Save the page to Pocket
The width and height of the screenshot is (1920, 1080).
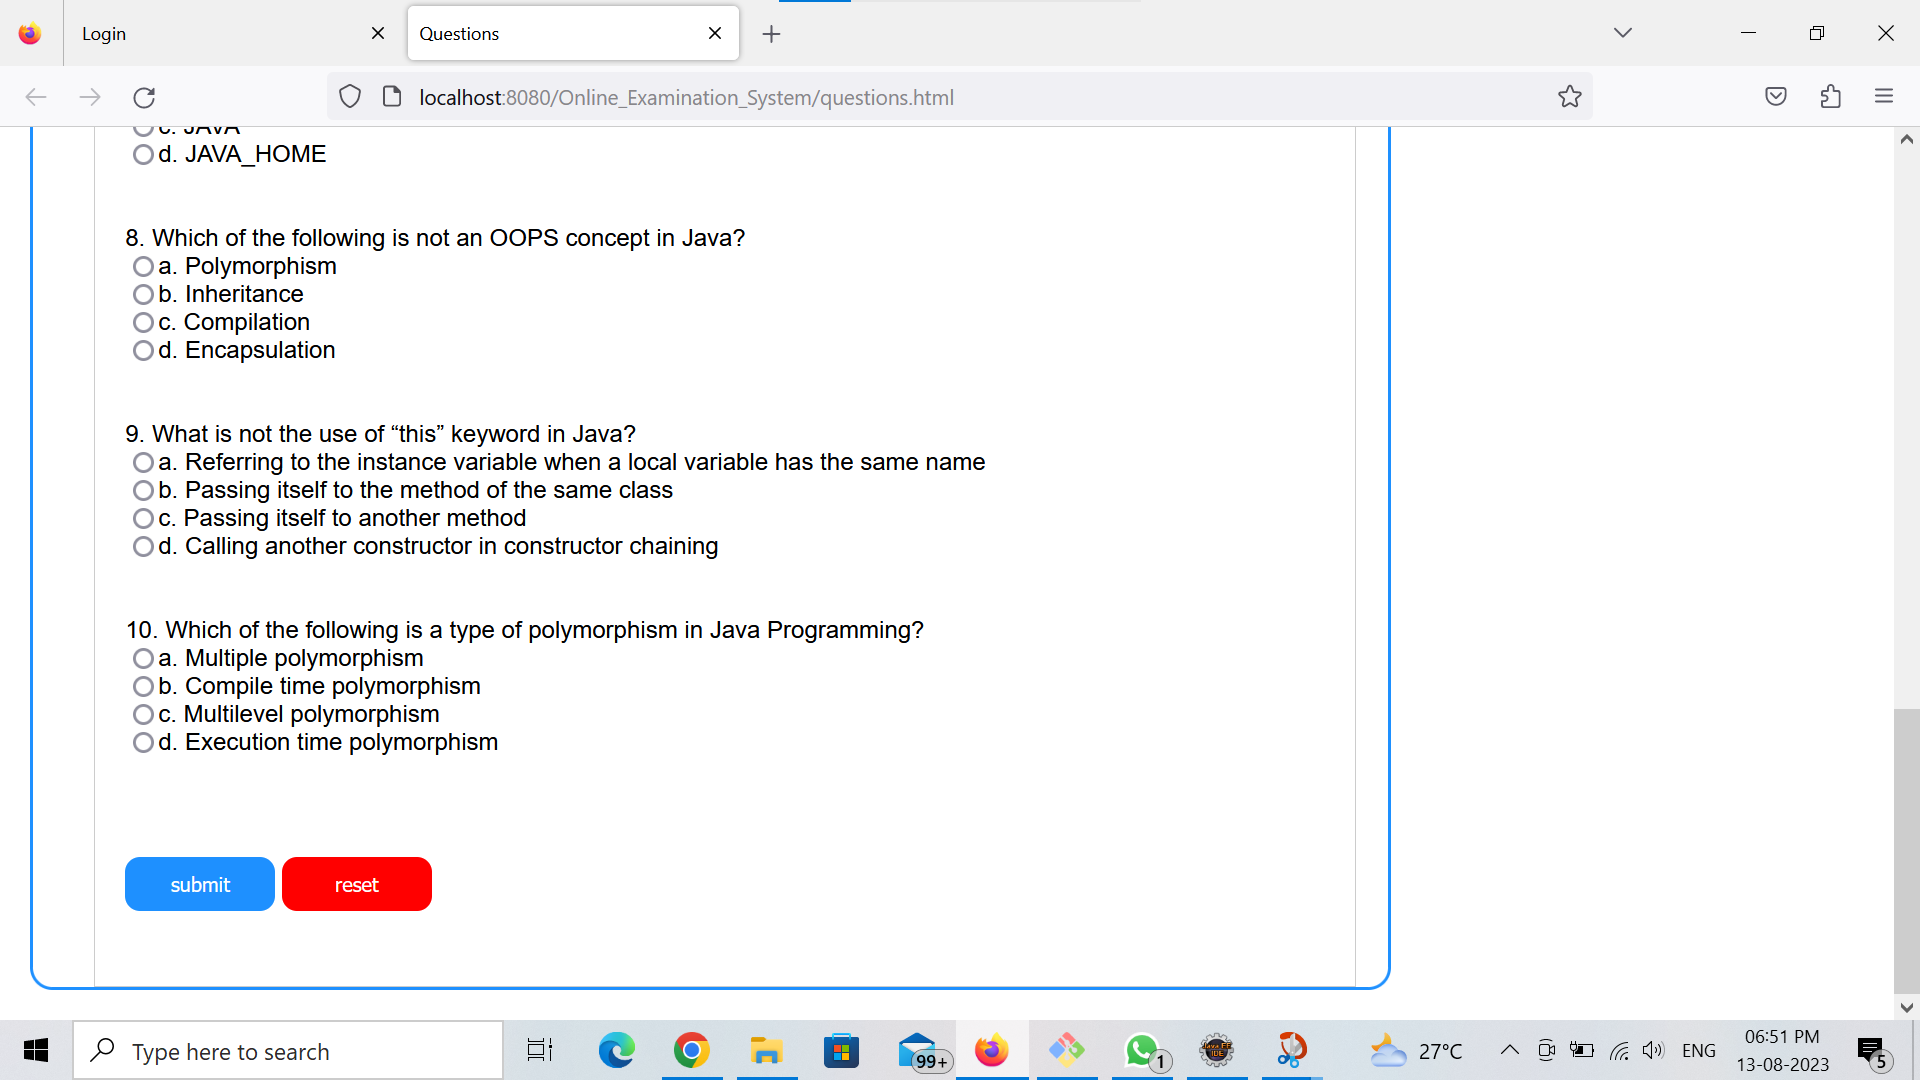point(1777,96)
